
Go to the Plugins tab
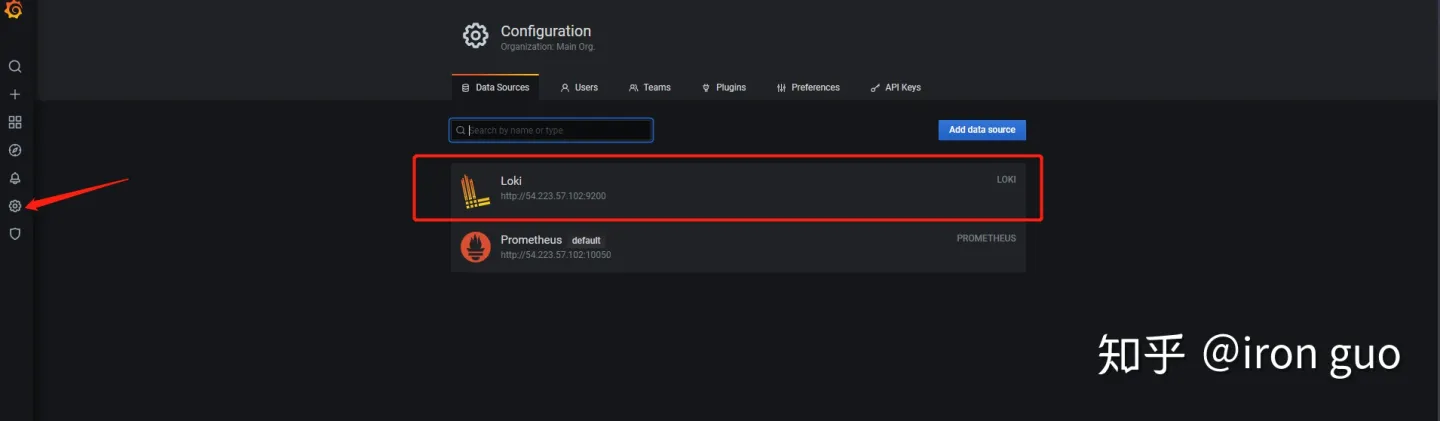click(724, 87)
